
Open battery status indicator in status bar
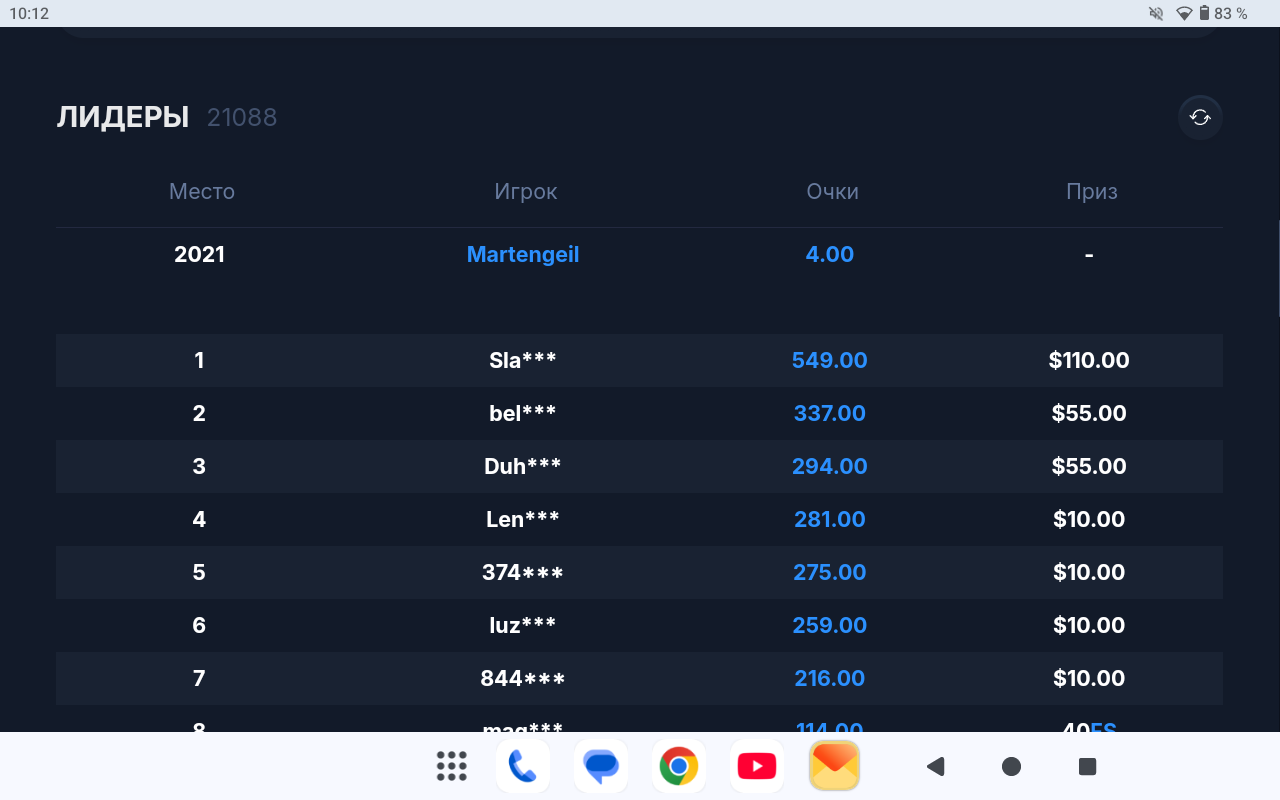1205,13
